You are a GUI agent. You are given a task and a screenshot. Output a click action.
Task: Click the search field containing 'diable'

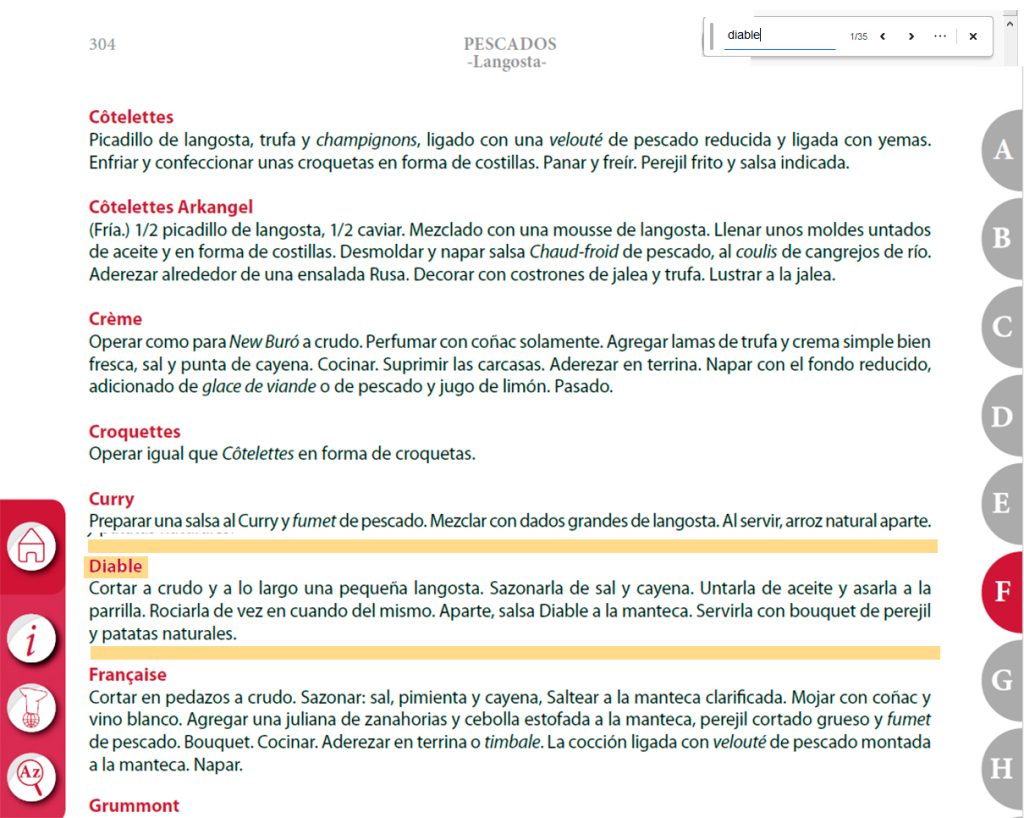pos(780,36)
